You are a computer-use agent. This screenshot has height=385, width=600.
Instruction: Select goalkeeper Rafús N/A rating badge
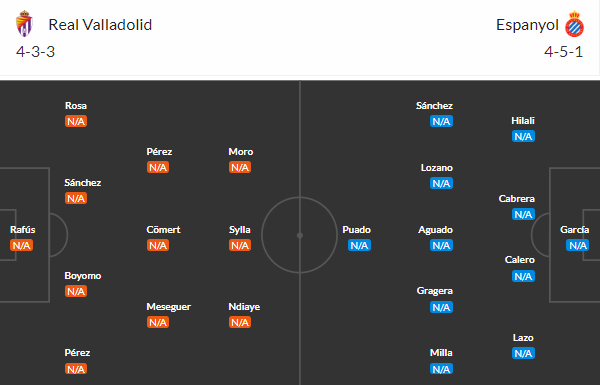coord(21,245)
